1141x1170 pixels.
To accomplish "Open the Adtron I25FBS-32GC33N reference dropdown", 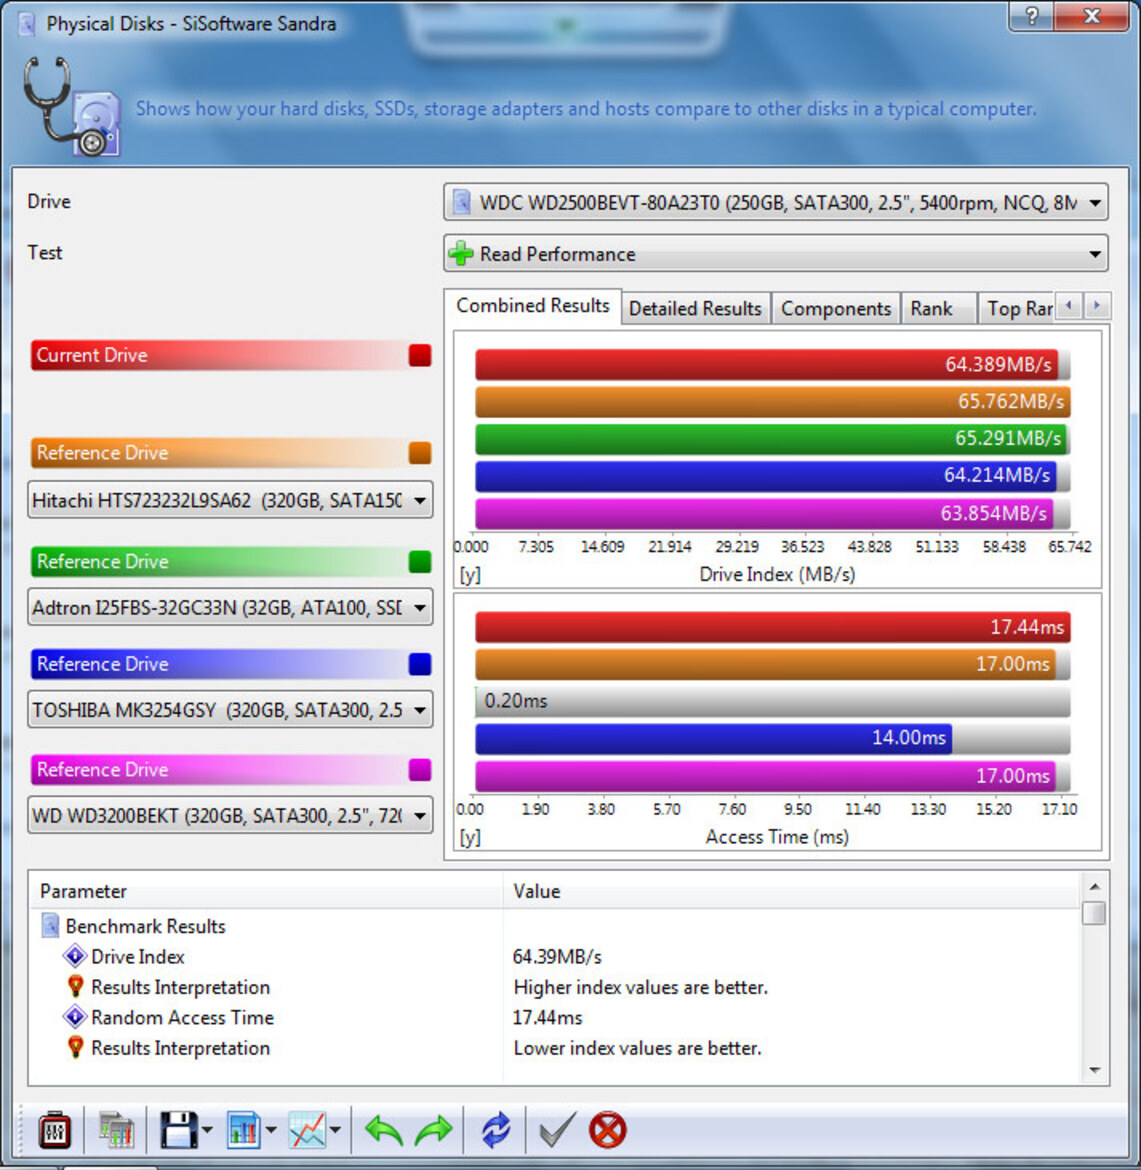I will (230, 607).
